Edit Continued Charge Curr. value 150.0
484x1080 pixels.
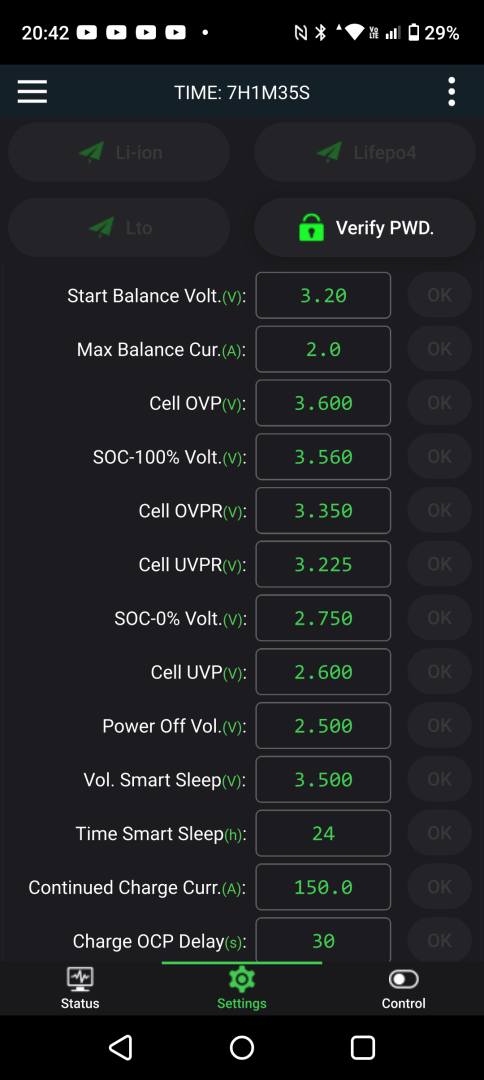(324, 886)
